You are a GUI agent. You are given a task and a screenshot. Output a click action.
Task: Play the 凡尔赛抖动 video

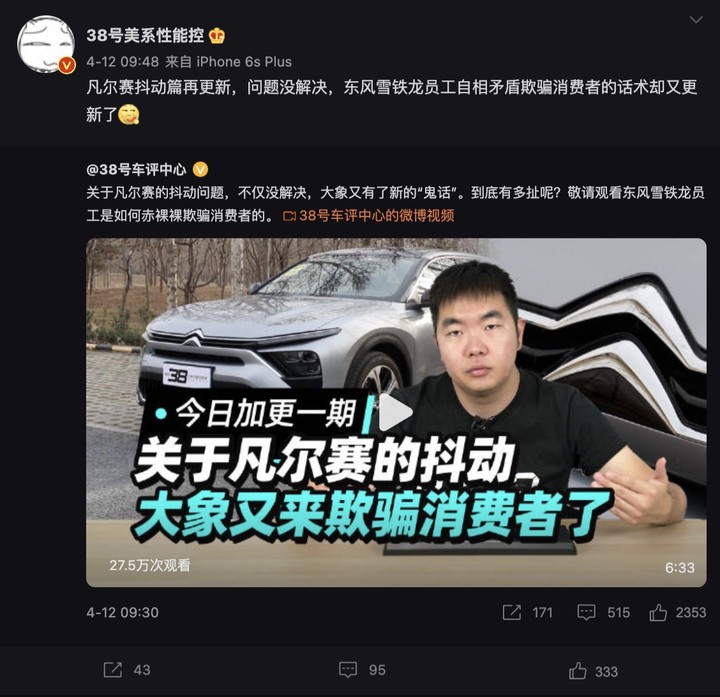pos(394,412)
